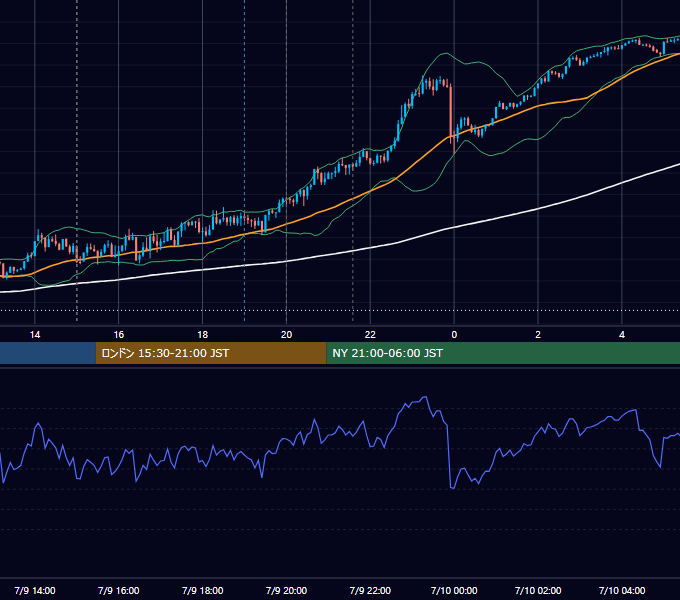
Task: Click the '7/9 20:00' date label
Action: coord(286,590)
